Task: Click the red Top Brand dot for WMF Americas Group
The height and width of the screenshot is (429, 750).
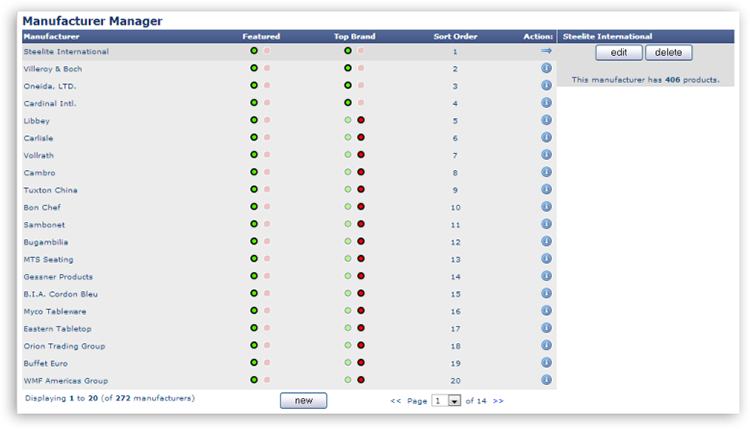Action: pyautogui.click(x=361, y=380)
